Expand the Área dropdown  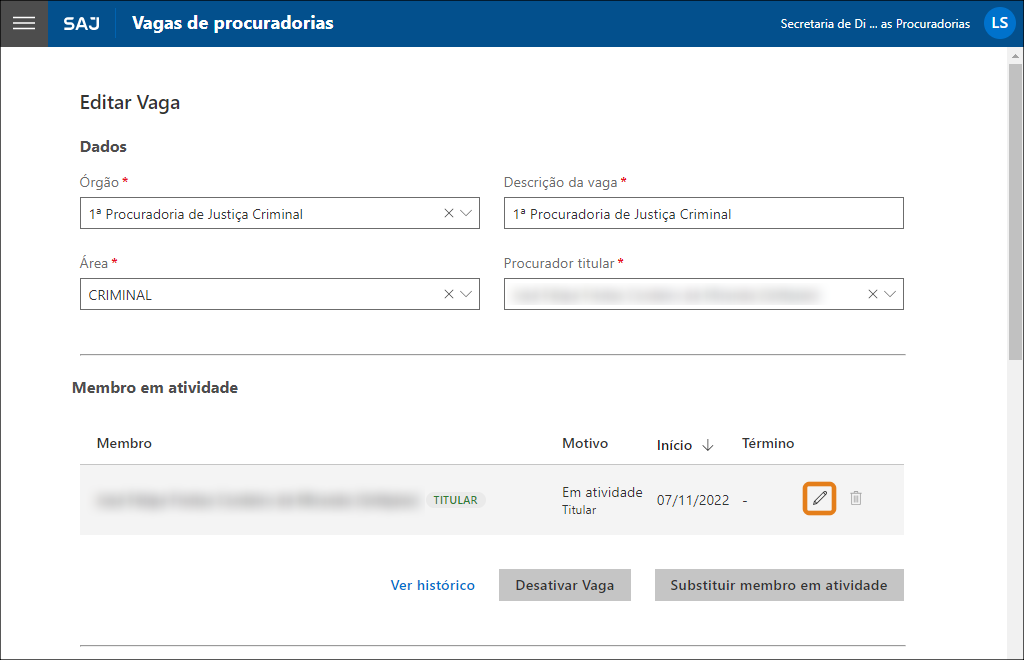point(466,294)
